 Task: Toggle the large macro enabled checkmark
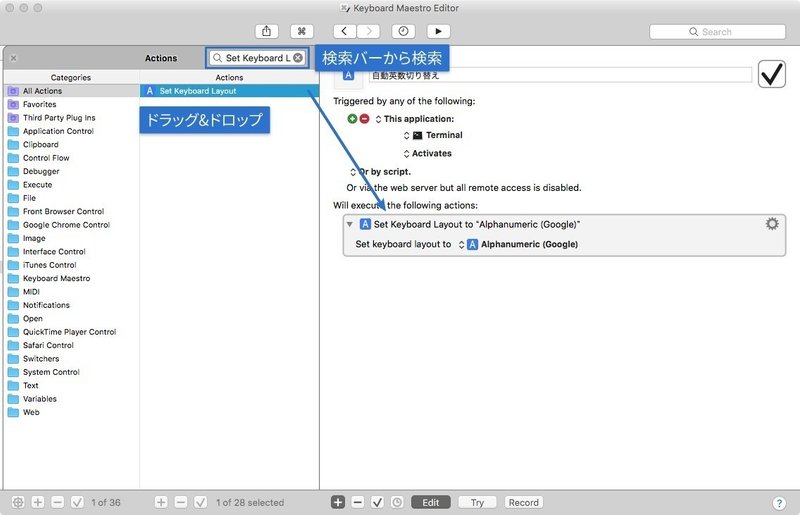771,75
